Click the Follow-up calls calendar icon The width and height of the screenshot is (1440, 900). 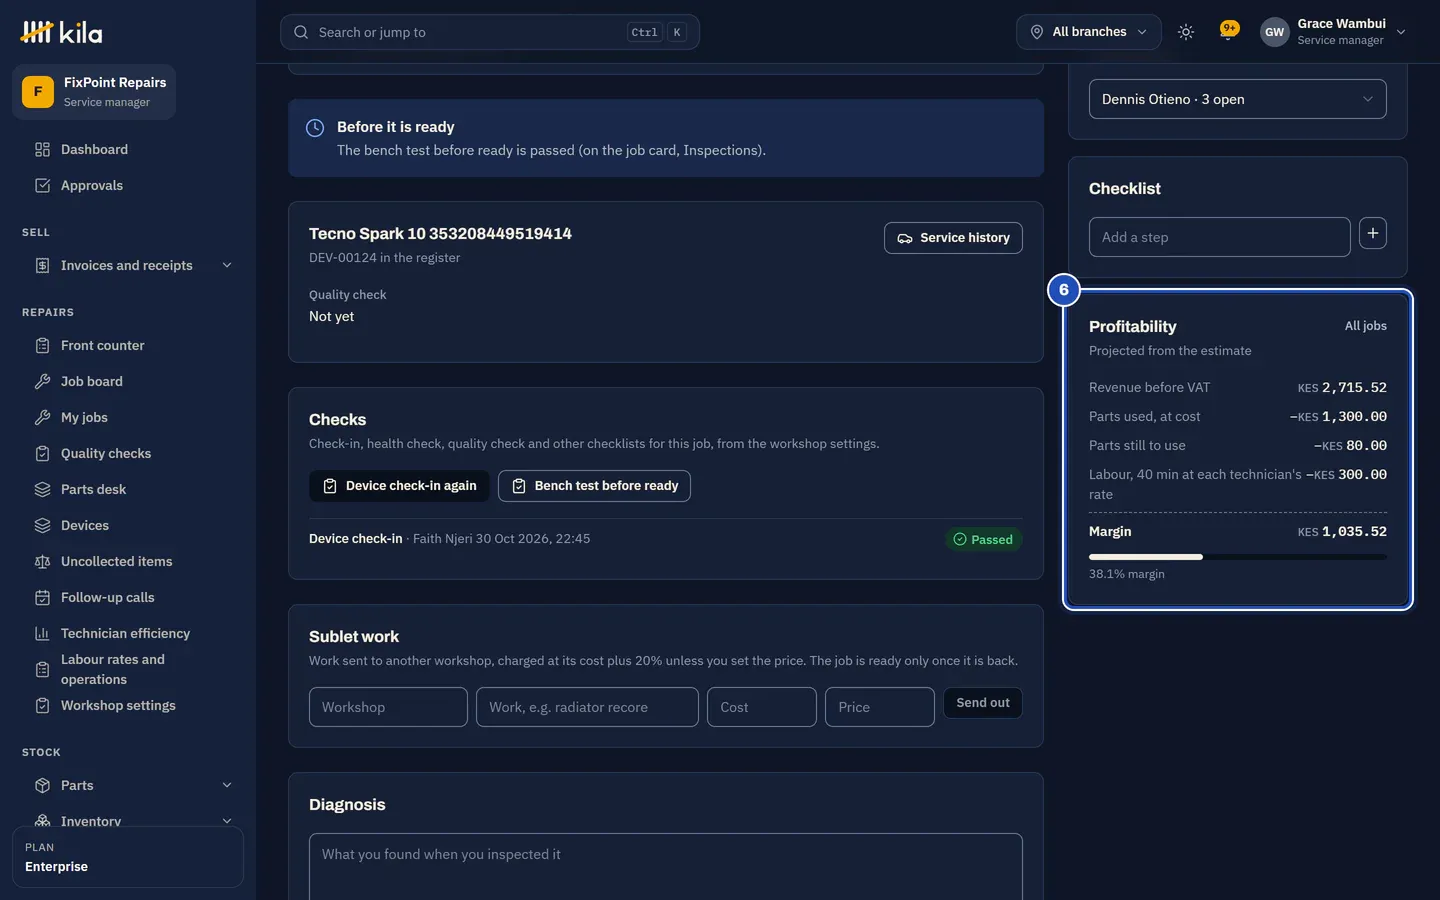(x=42, y=597)
